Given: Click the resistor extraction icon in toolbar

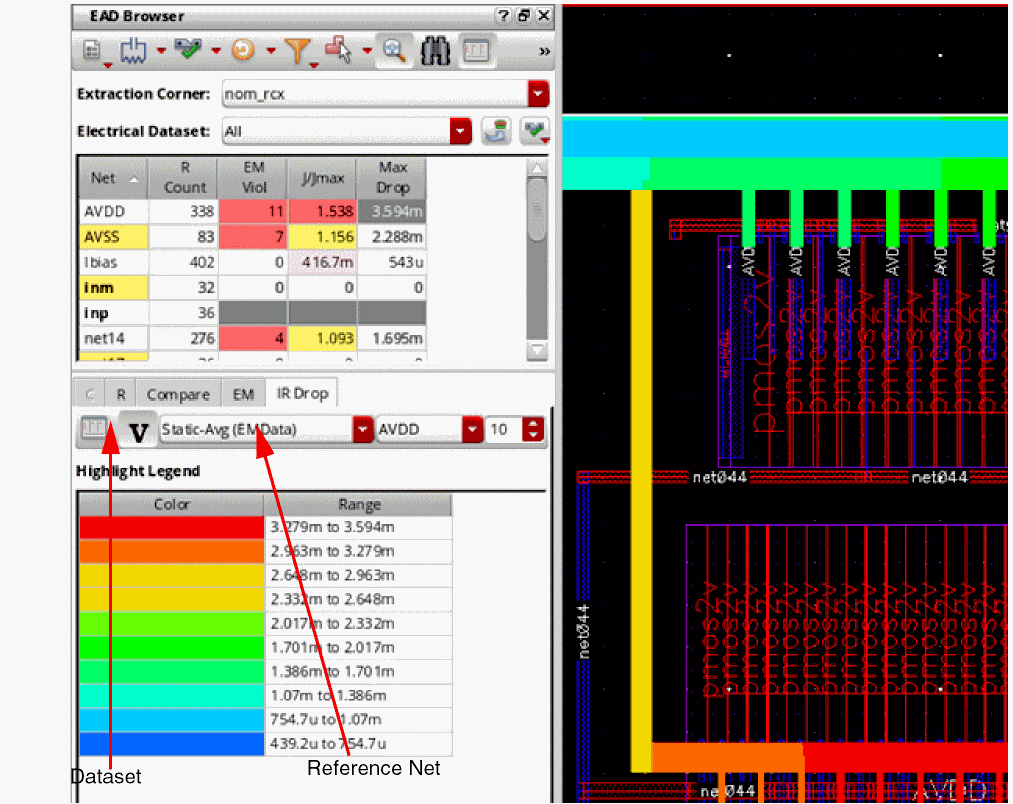Looking at the screenshot, I should (x=134, y=50).
